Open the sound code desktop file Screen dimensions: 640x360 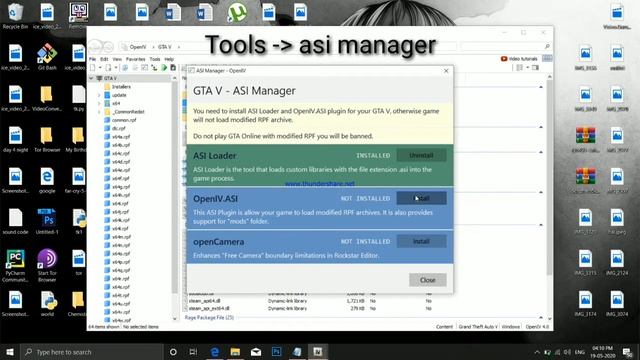point(15,222)
